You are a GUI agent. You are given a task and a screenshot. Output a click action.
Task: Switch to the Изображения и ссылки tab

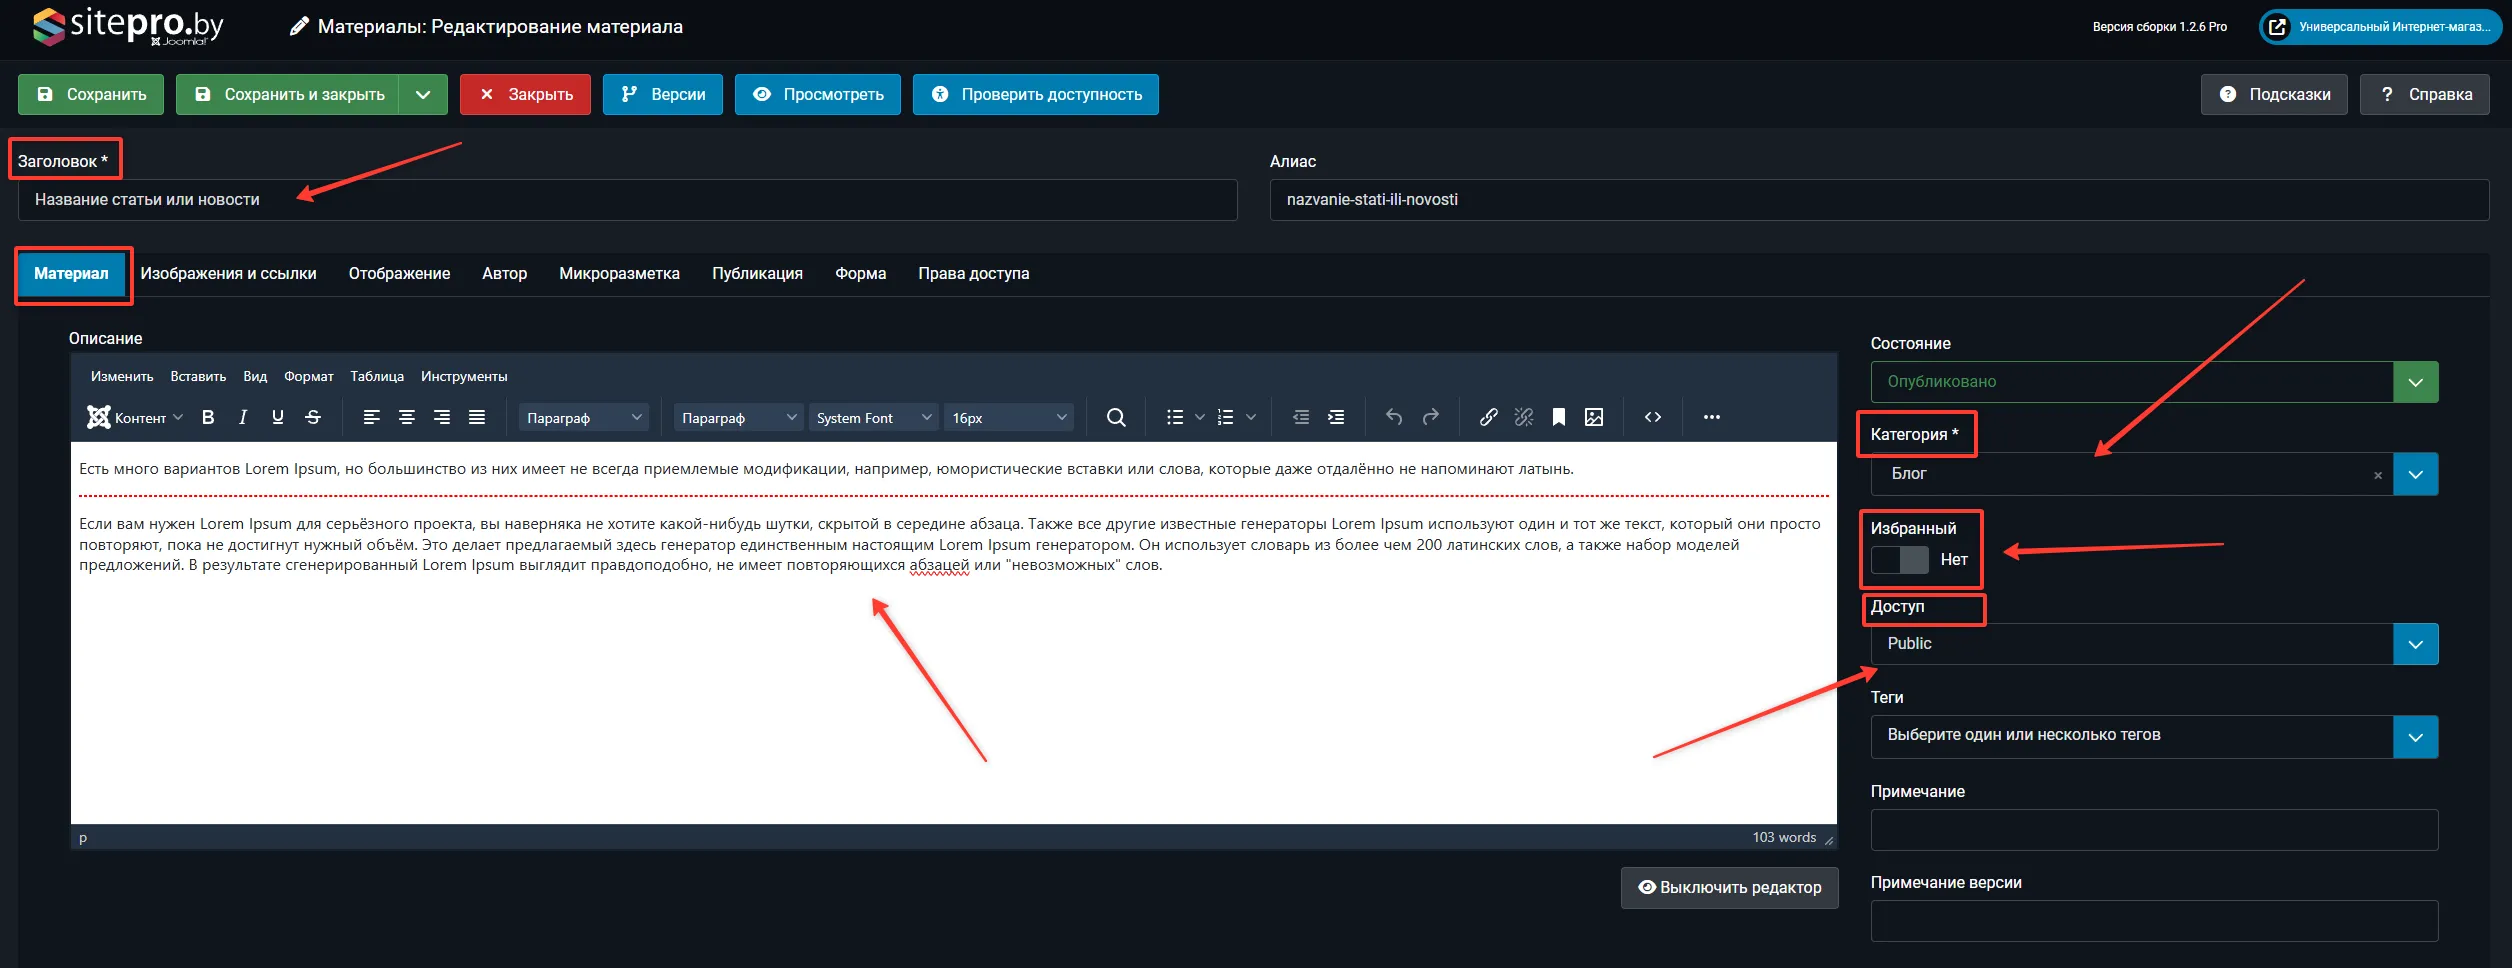pyautogui.click(x=228, y=274)
